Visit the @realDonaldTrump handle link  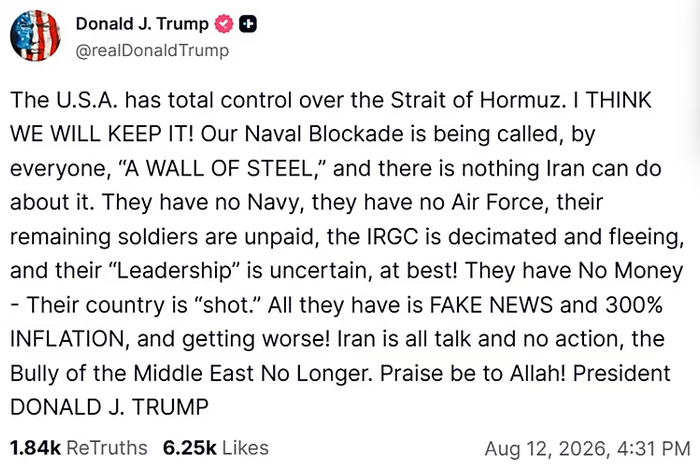point(152,50)
